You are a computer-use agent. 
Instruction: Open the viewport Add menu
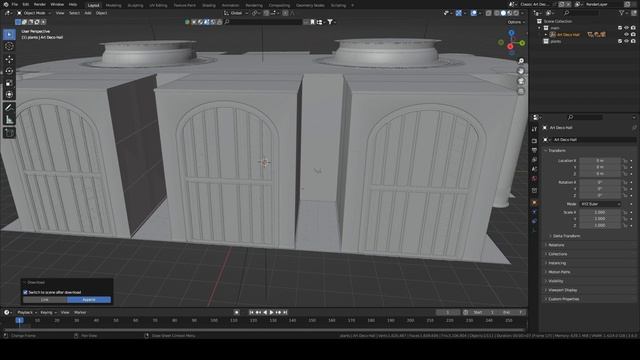point(88,13)
